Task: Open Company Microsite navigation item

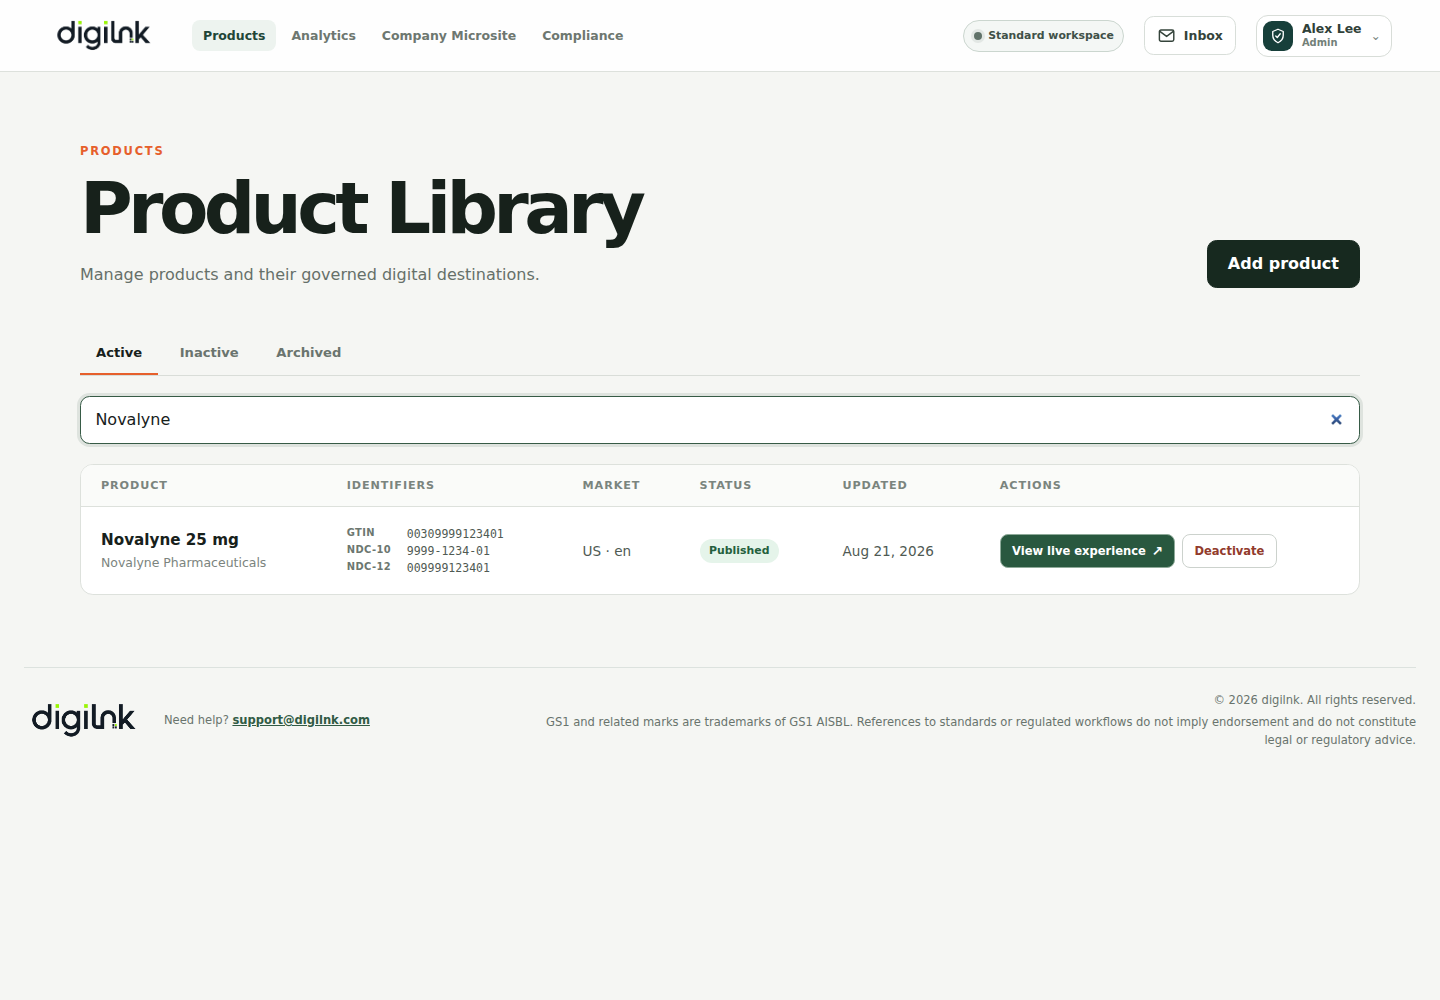Action: (449, 36)
